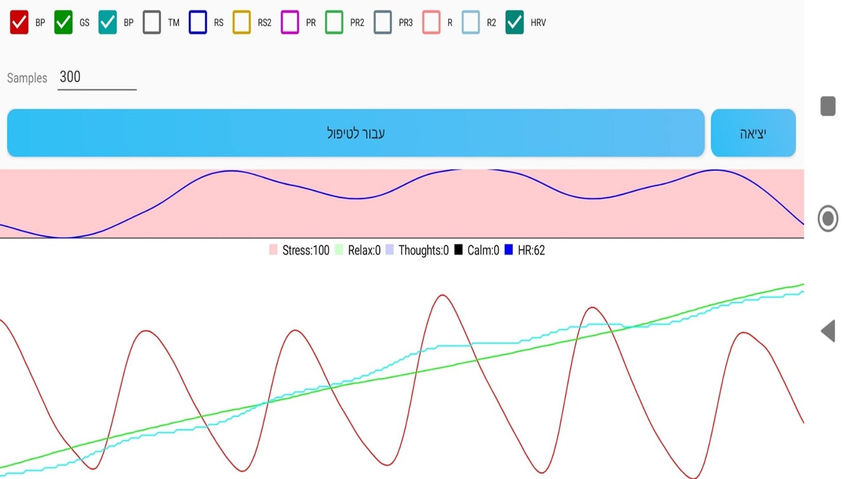Tap the Android home circle icon

828,218
